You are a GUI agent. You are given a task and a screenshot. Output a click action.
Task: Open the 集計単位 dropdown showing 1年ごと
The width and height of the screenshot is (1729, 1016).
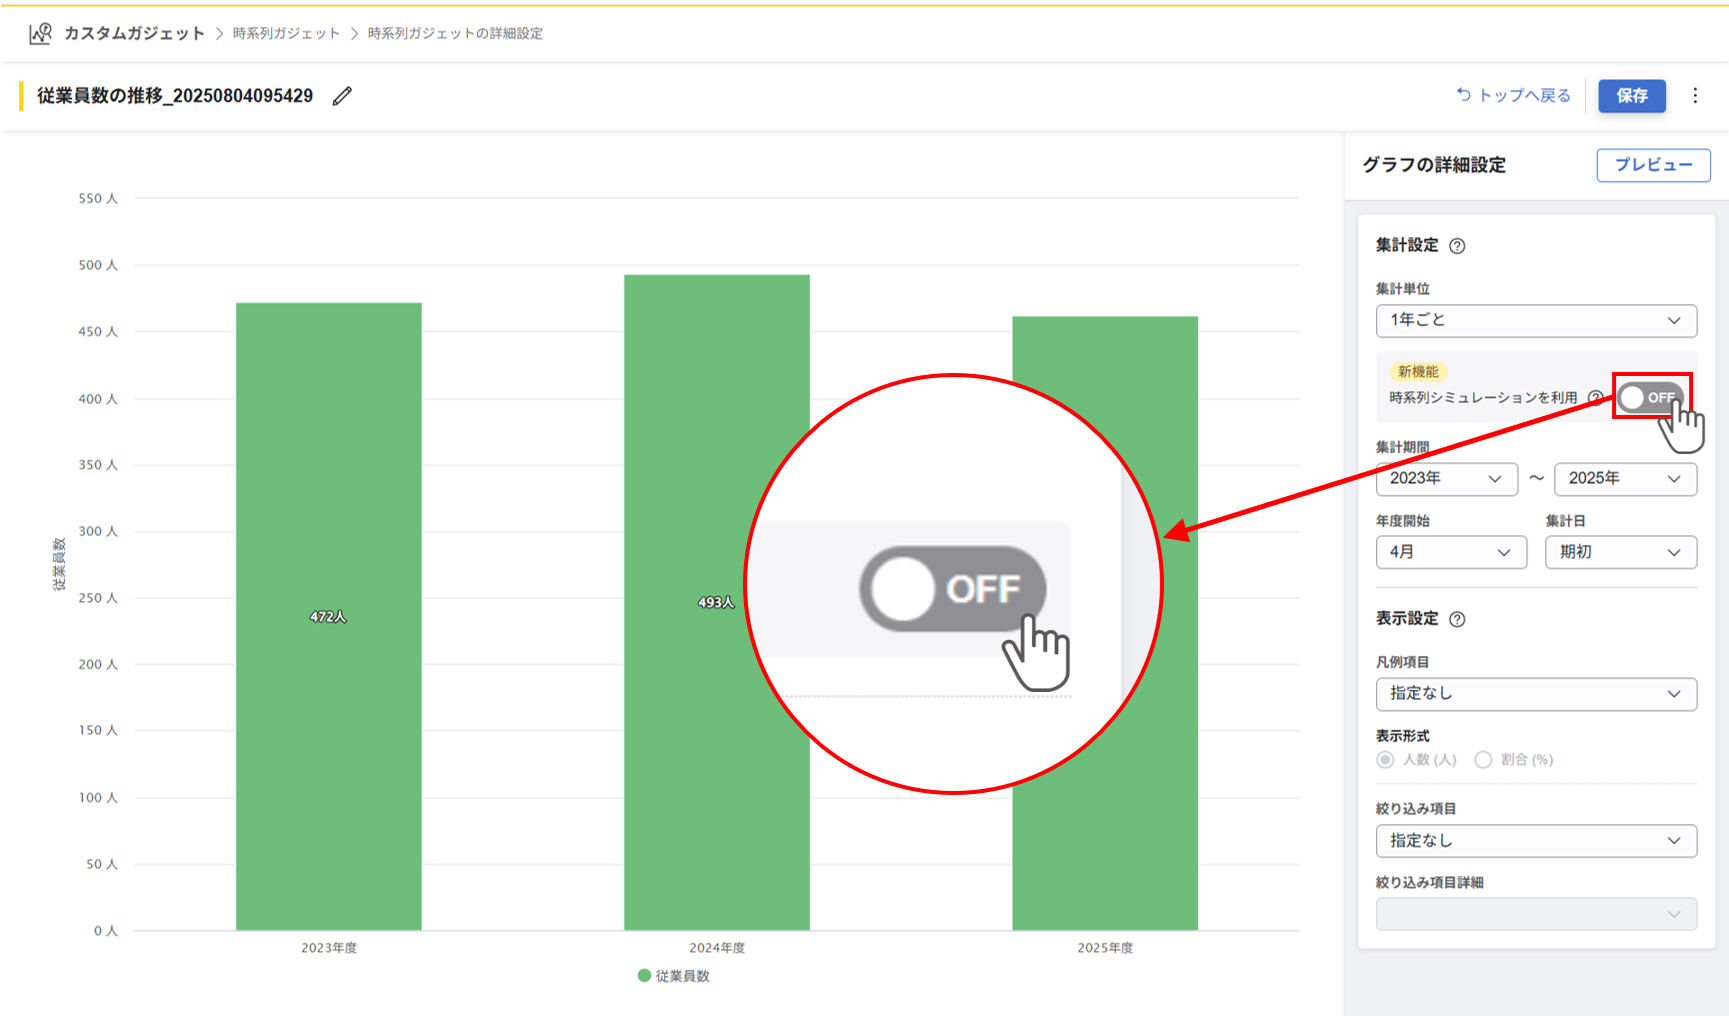[x=1535, y=321]
